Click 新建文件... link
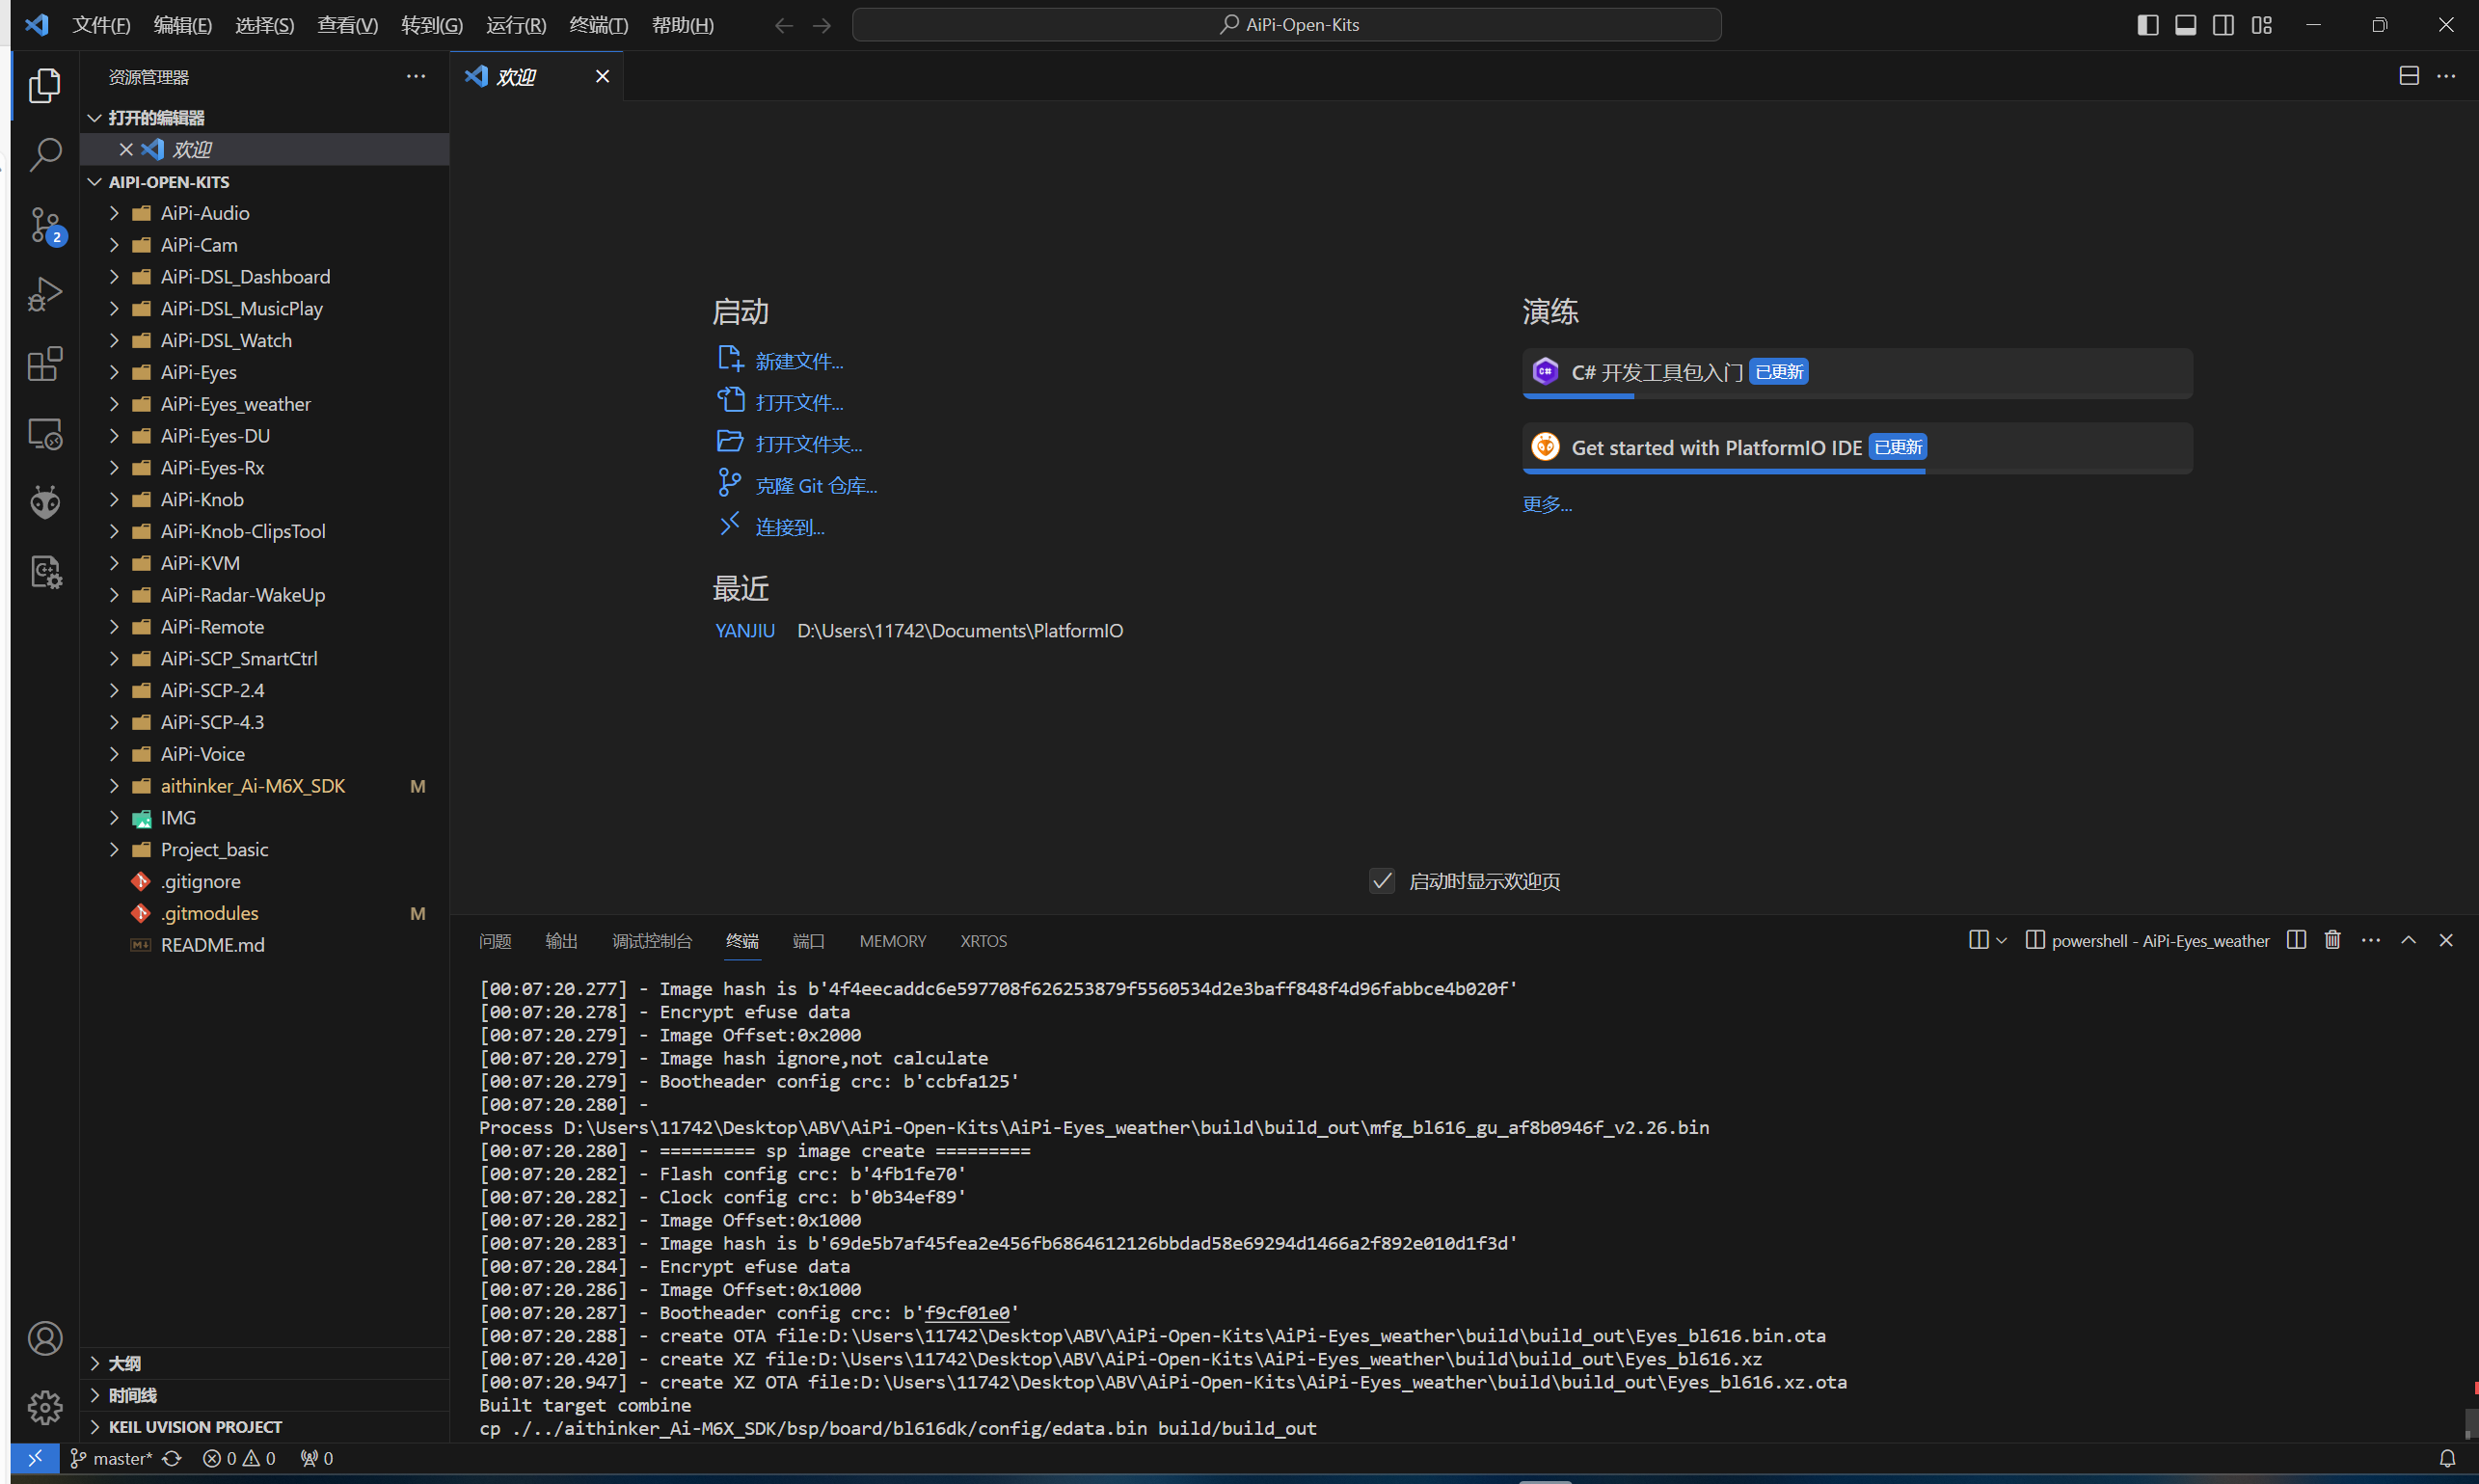 pyautogui.click(x=799, y=361)
